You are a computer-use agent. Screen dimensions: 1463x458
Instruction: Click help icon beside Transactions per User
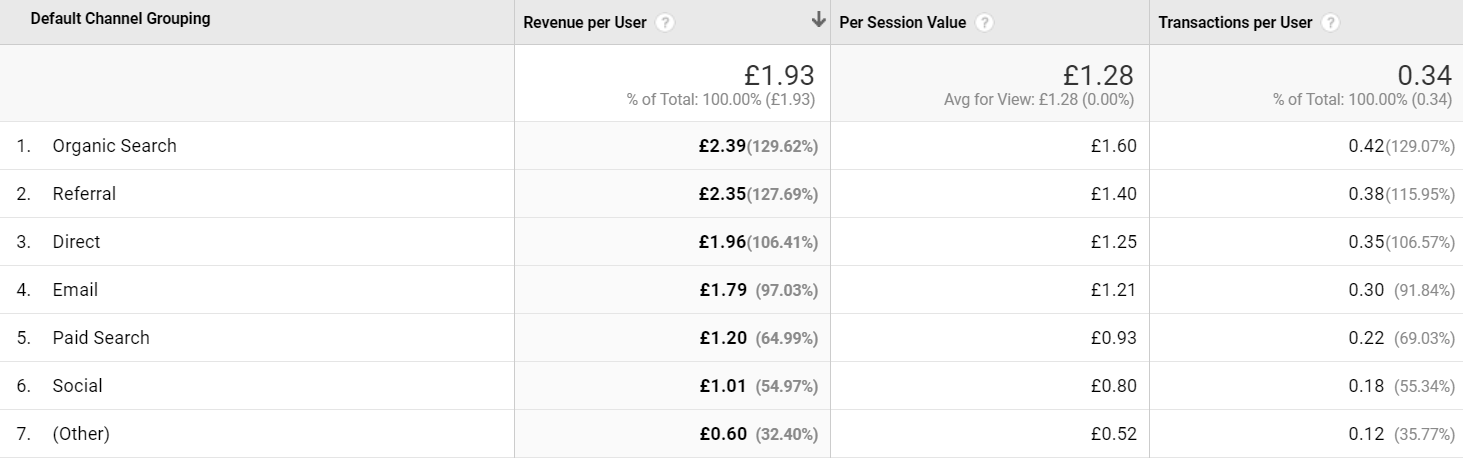coord(1330,23)
